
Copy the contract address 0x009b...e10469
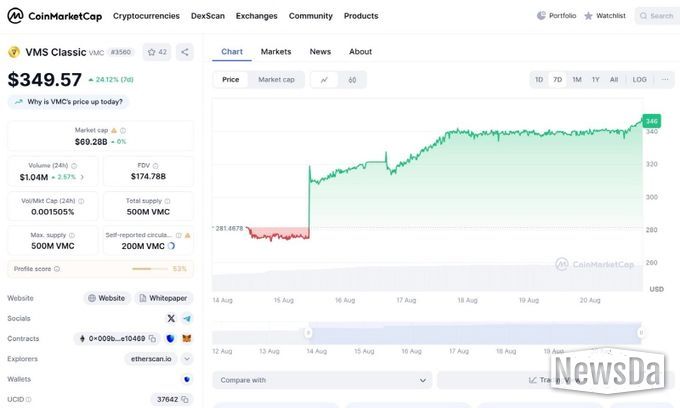coord(152,338)
